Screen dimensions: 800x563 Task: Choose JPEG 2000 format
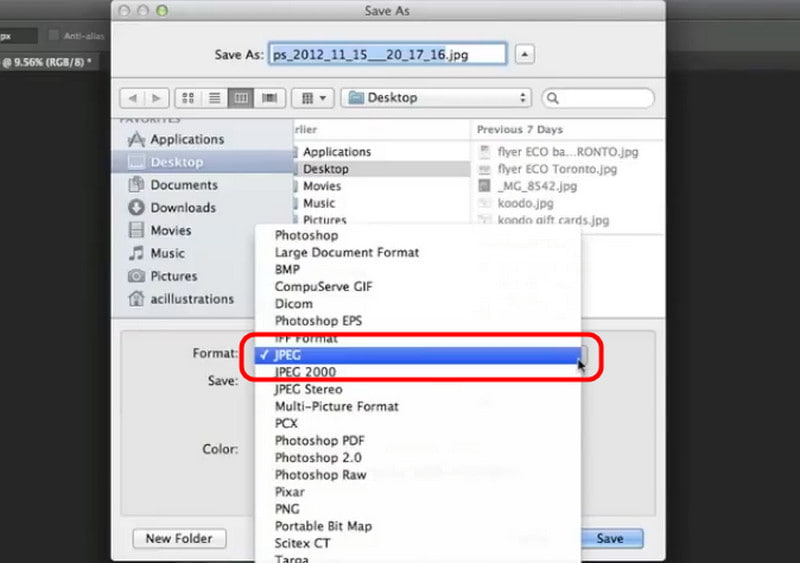tap(417, 372)
